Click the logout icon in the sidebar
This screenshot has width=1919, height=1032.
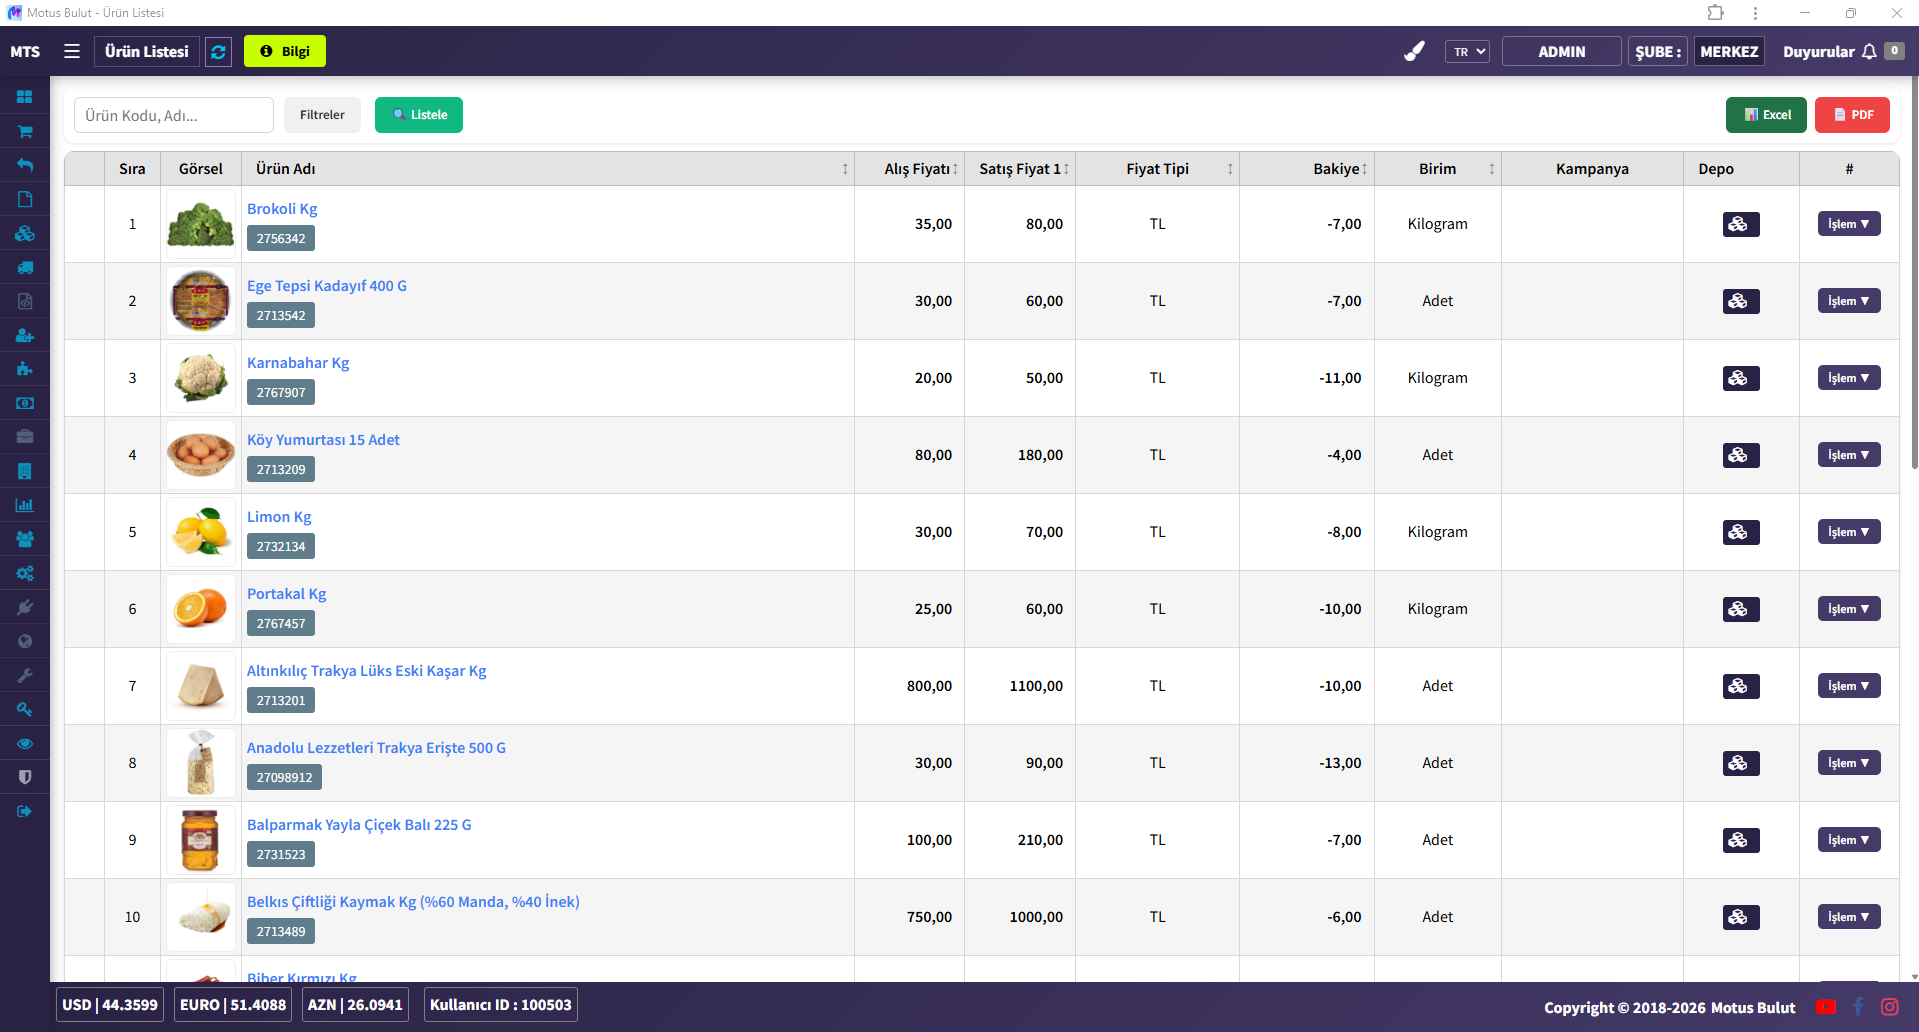25,811
